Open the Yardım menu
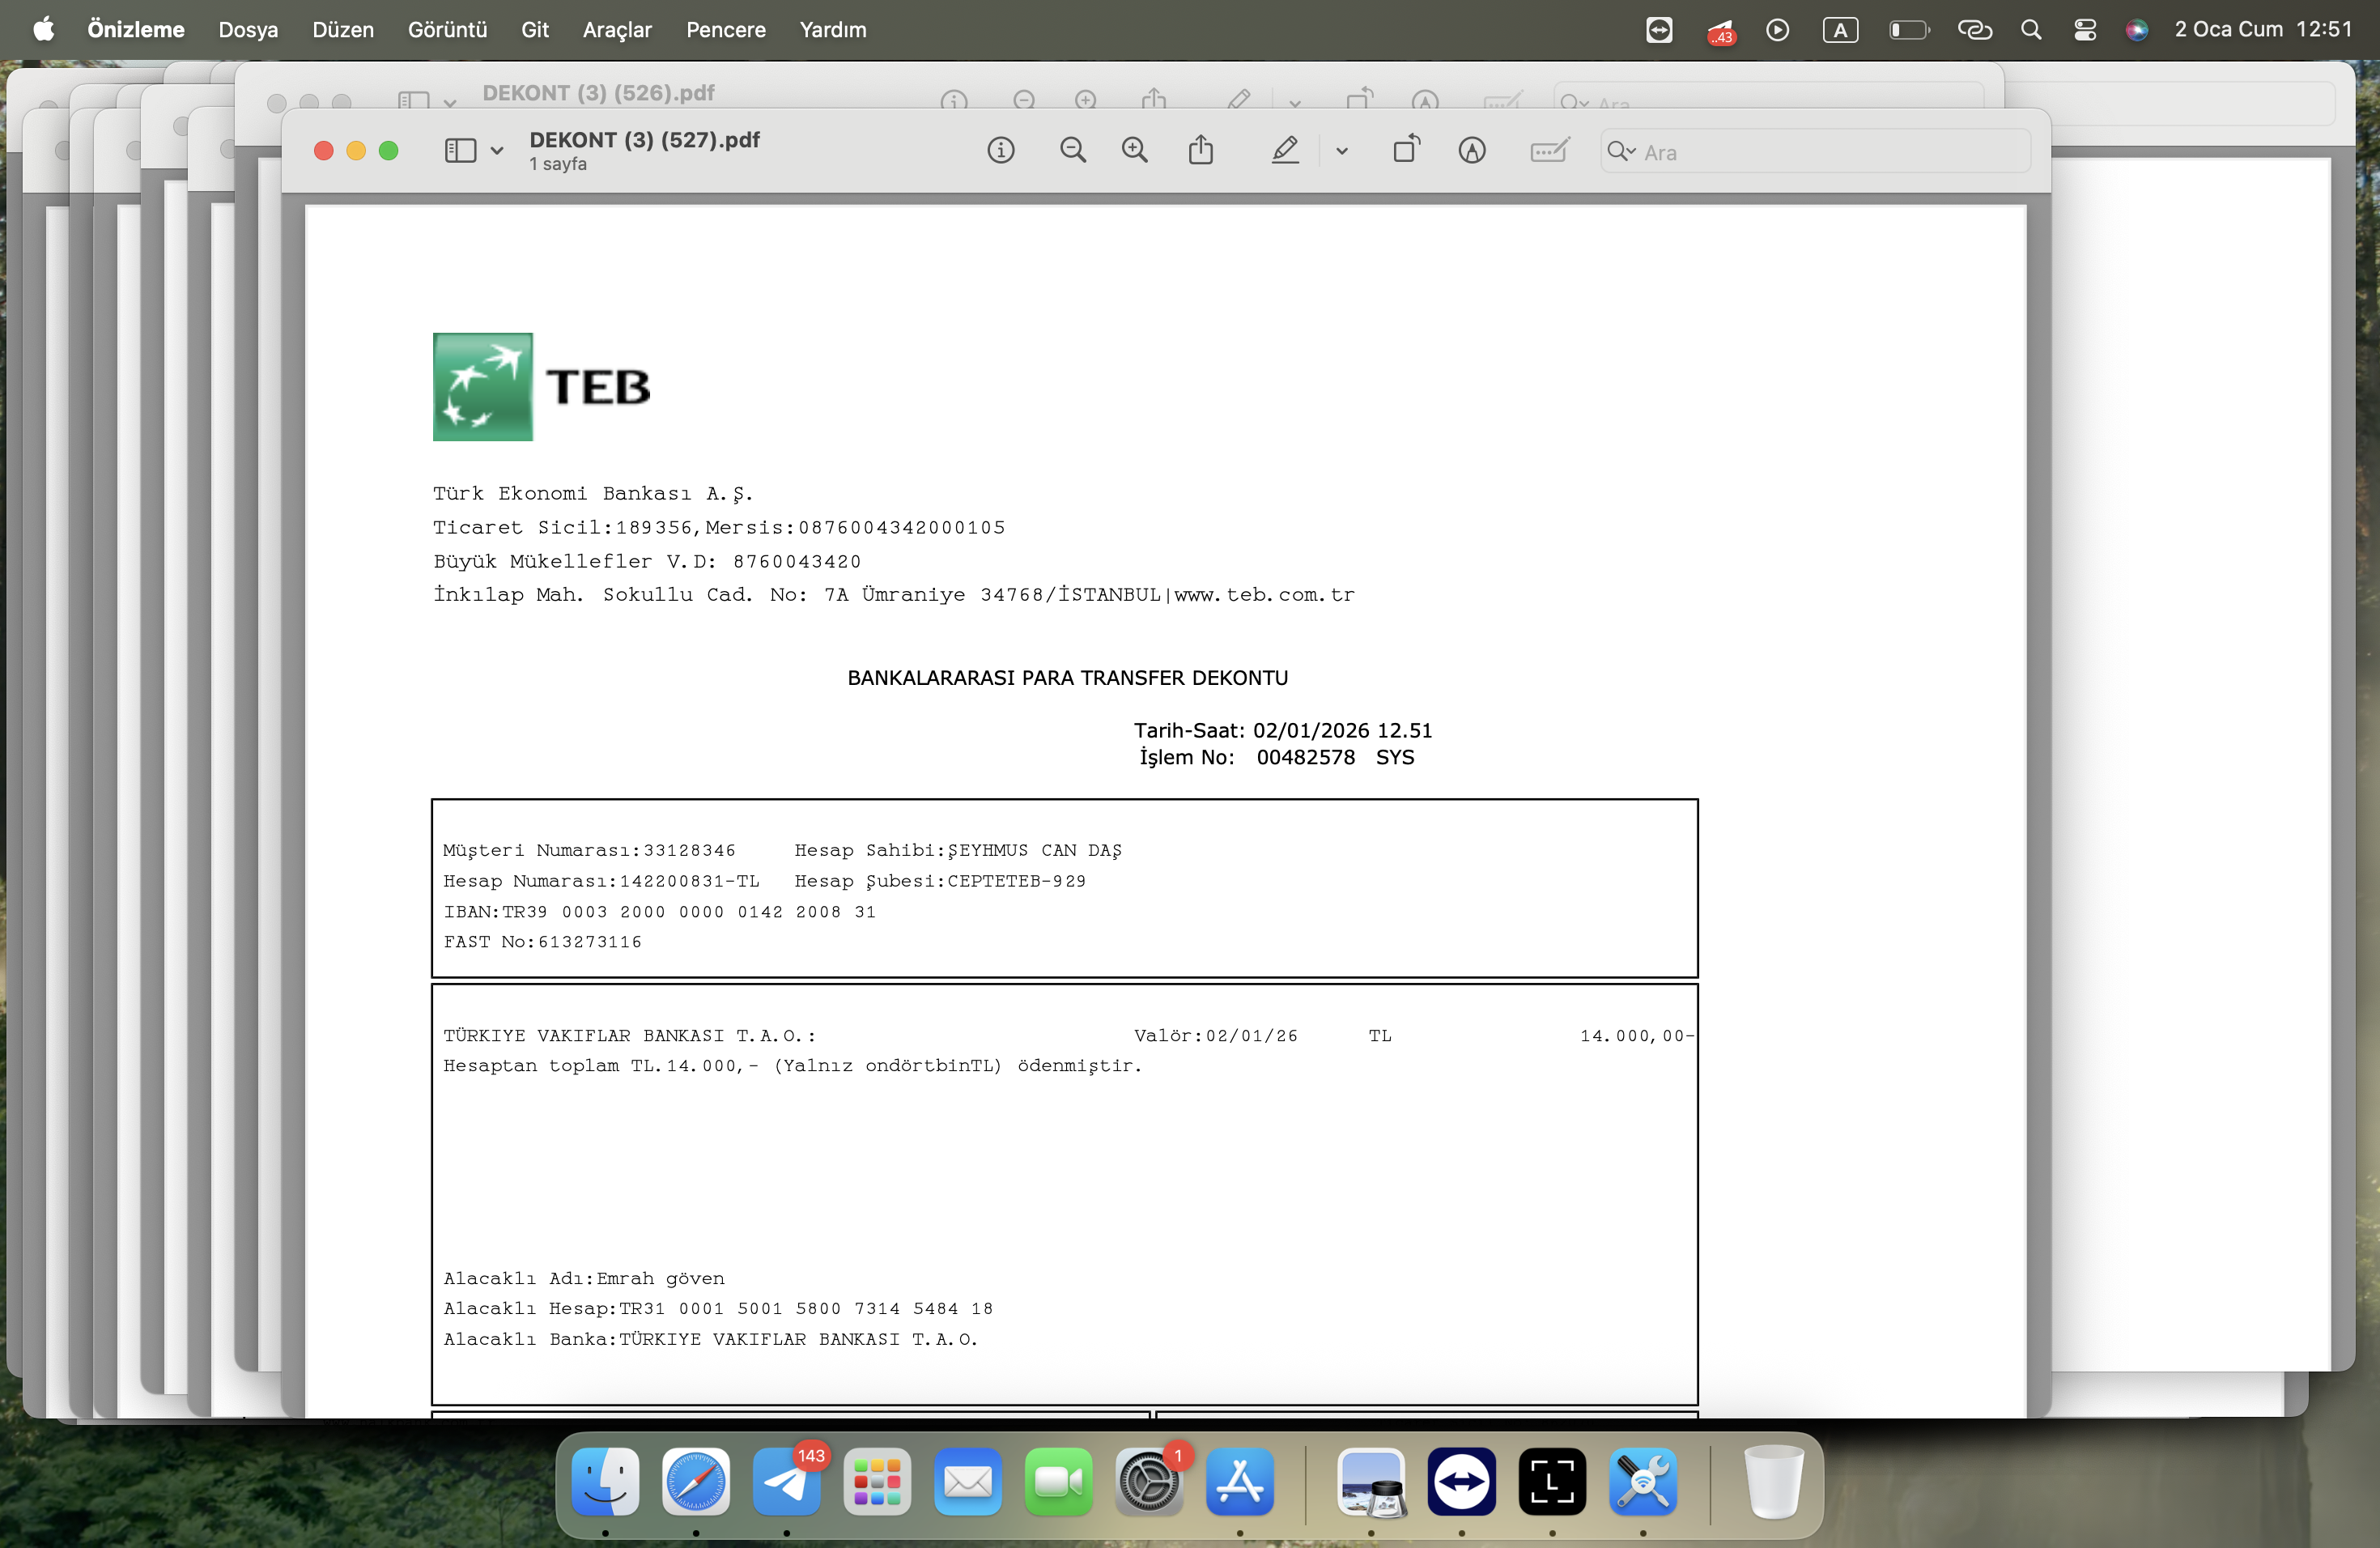This screenshot has width=2380, height=1548. [x=833, y=30]
